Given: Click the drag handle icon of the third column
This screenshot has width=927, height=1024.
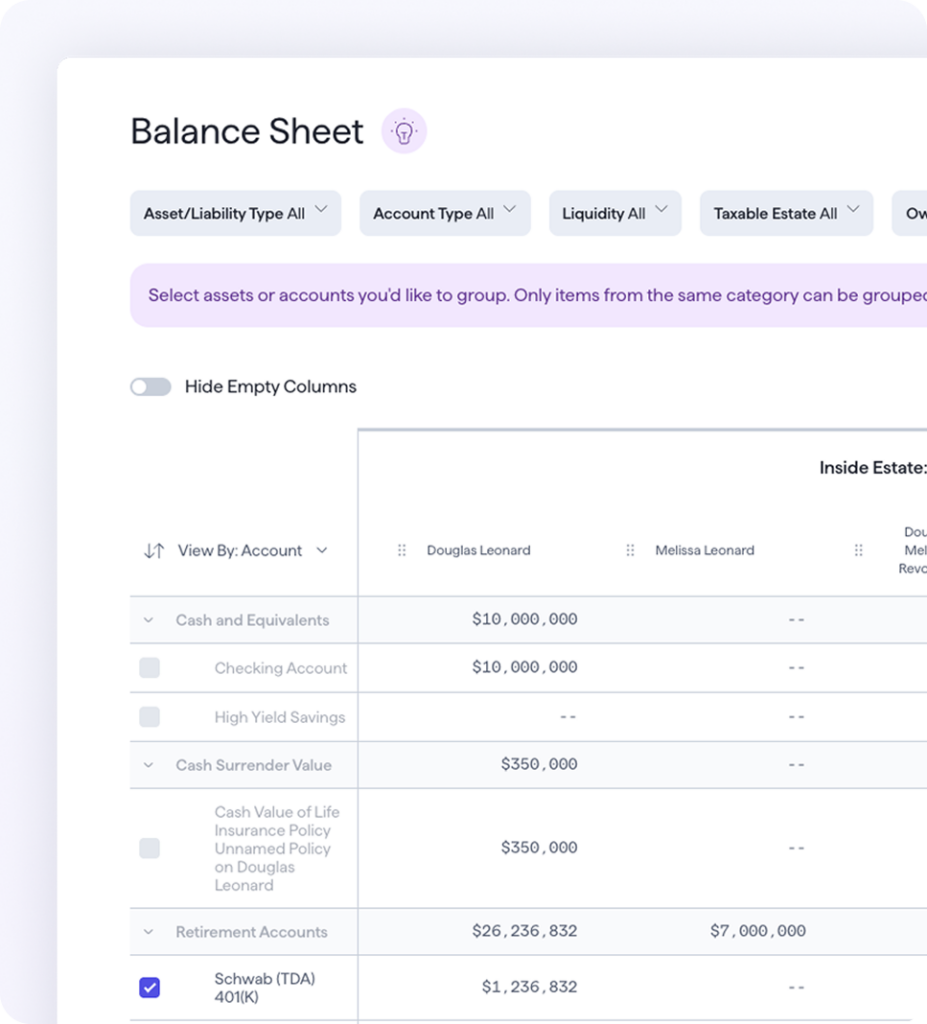Looking at the screenshot, I should click(858, 551).
